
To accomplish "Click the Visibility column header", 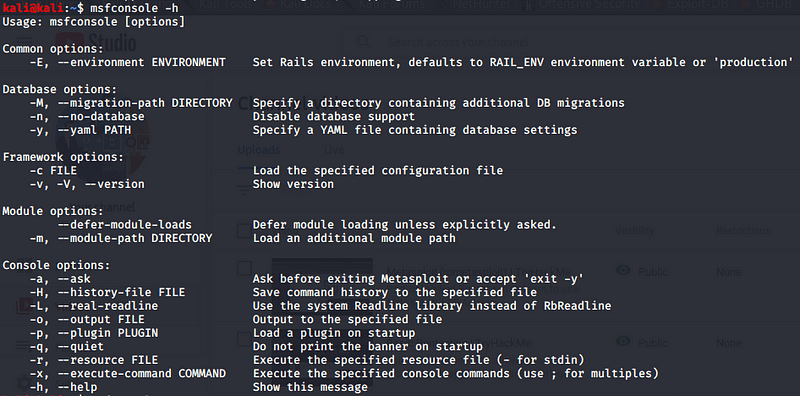I will click(x=634, y=231).
